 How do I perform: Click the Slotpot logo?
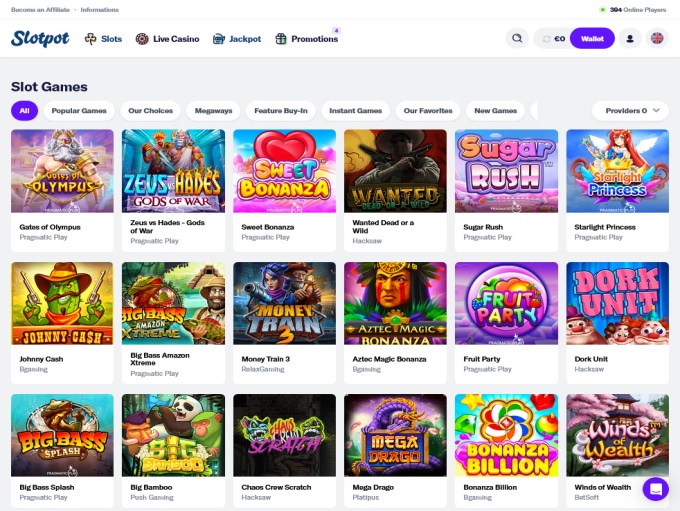point(39,39)
